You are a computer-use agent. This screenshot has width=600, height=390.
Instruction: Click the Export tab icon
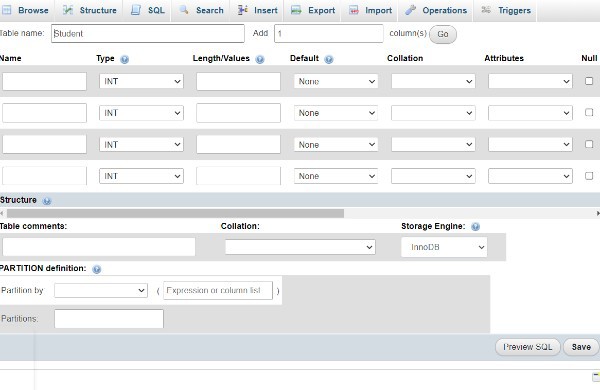point(296,10)
